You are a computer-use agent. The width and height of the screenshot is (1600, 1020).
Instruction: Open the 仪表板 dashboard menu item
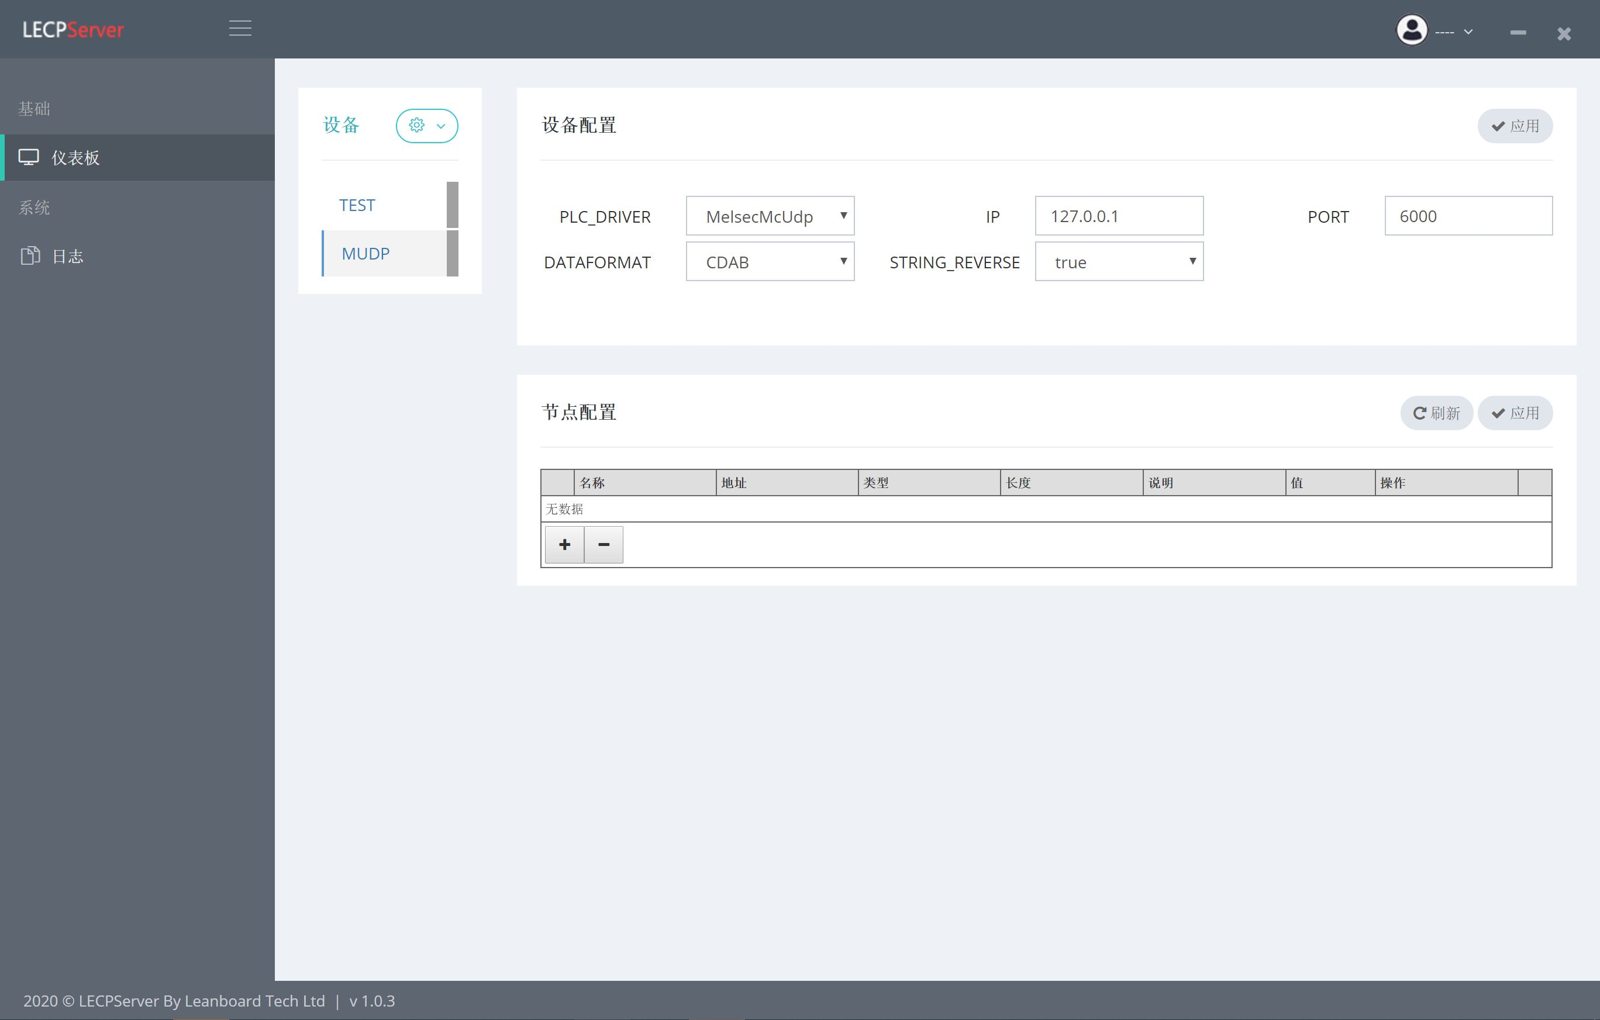point(138,158)
